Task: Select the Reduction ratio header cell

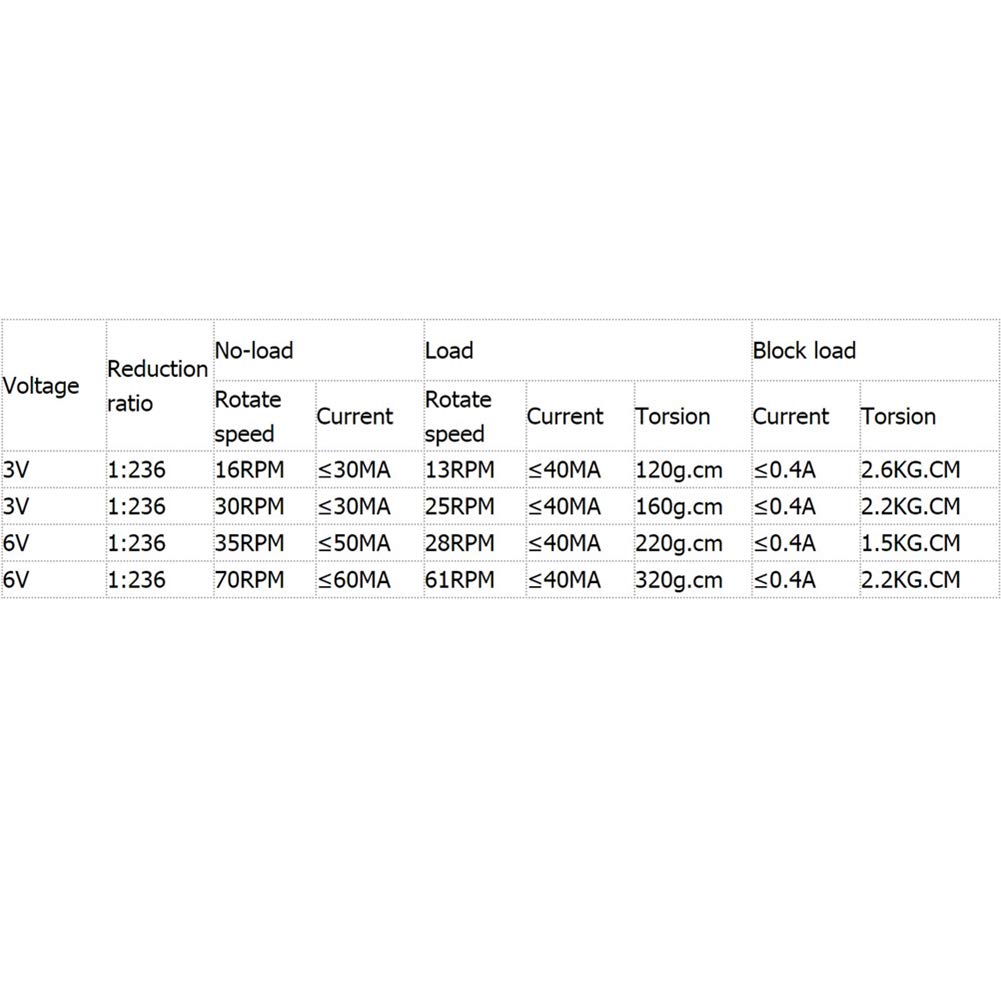Action: pyautogui.click(x=159, y=386)
